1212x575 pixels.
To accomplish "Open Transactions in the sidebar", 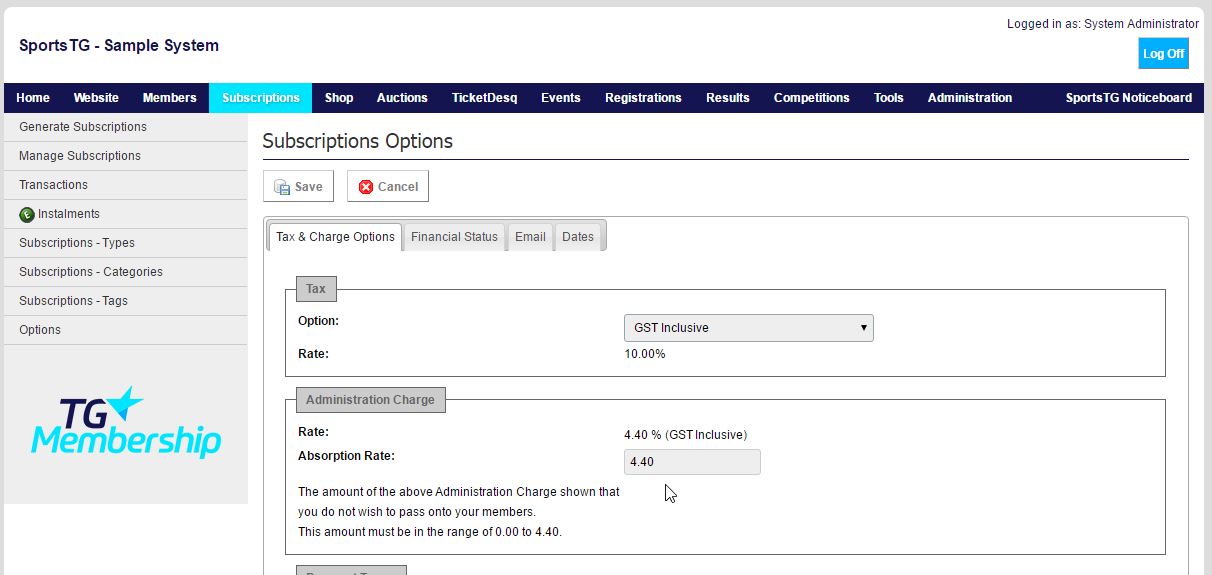I will click(x=126, y=185).
